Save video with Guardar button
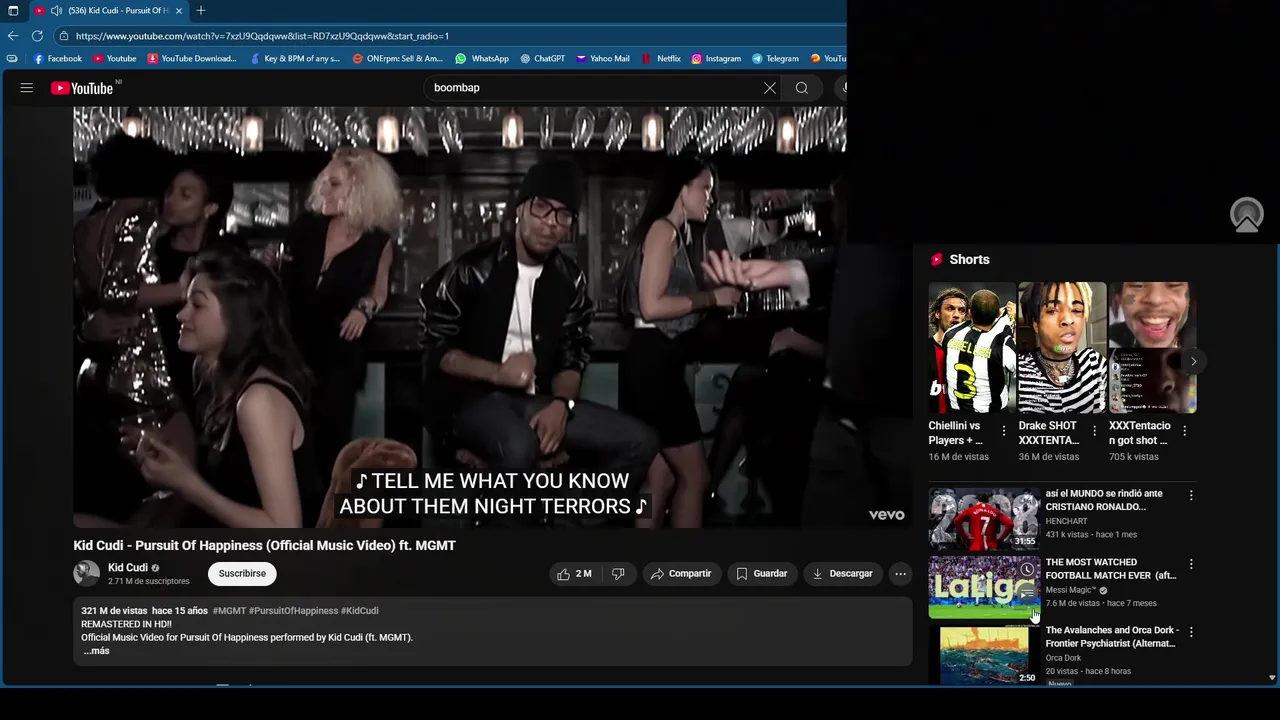The width and height of the screenshot is (1280, 720). click(x=761, y=574)
